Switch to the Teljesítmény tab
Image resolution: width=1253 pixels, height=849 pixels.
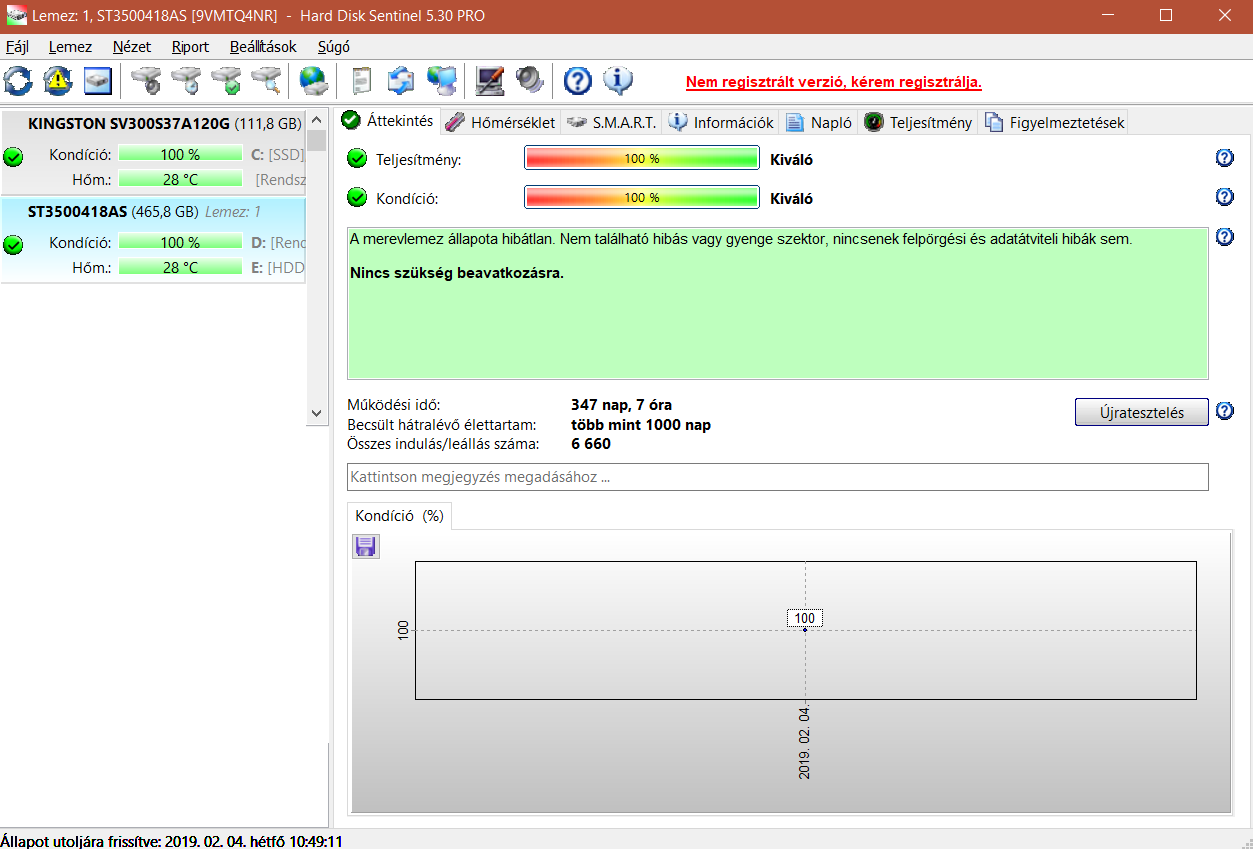pos(918,122)
